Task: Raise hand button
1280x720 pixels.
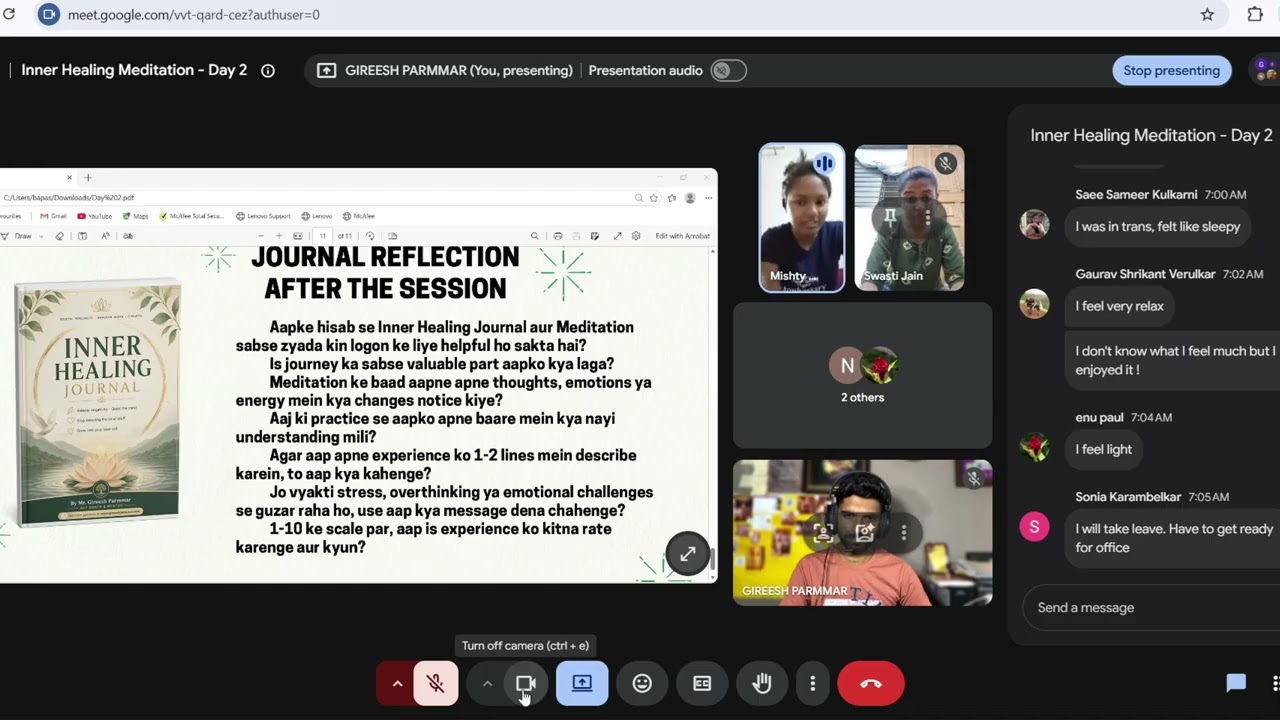Action: (x=762, y=684)
